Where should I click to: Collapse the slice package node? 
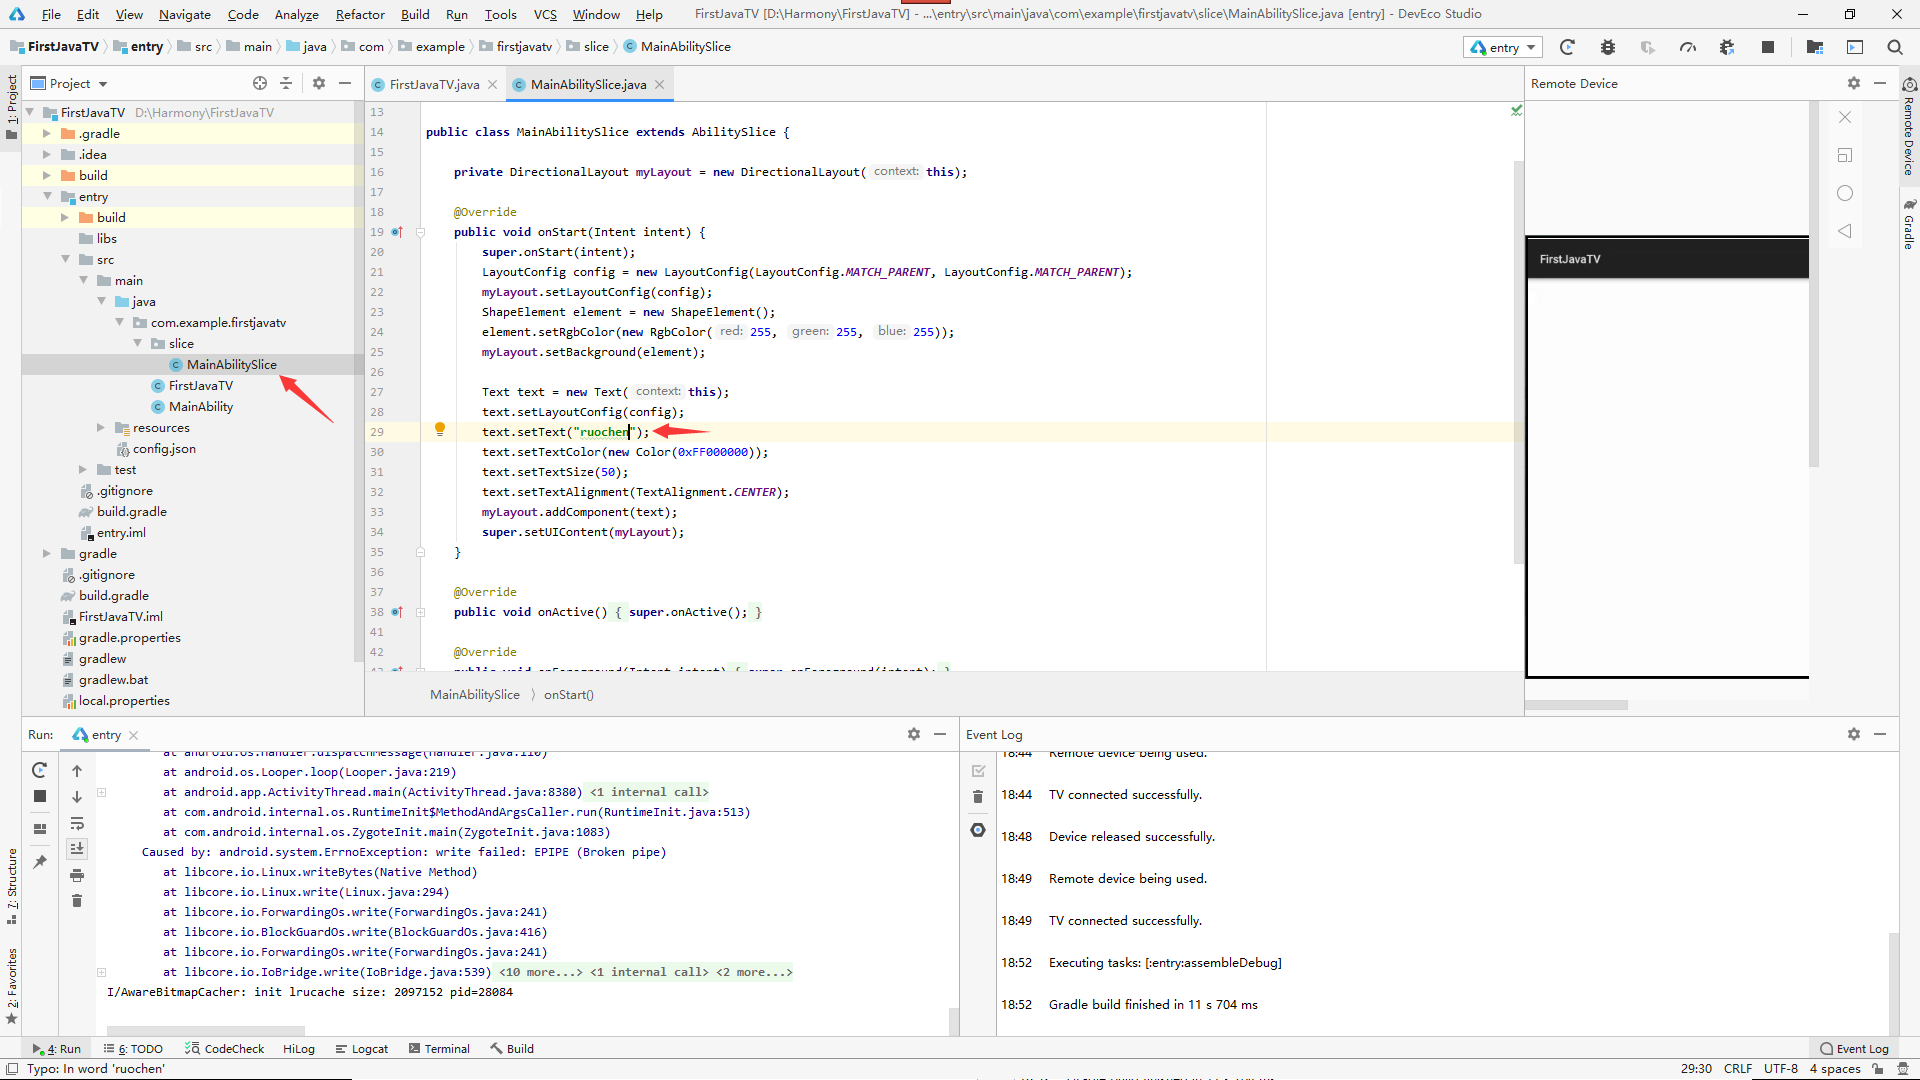pos(138,344)
